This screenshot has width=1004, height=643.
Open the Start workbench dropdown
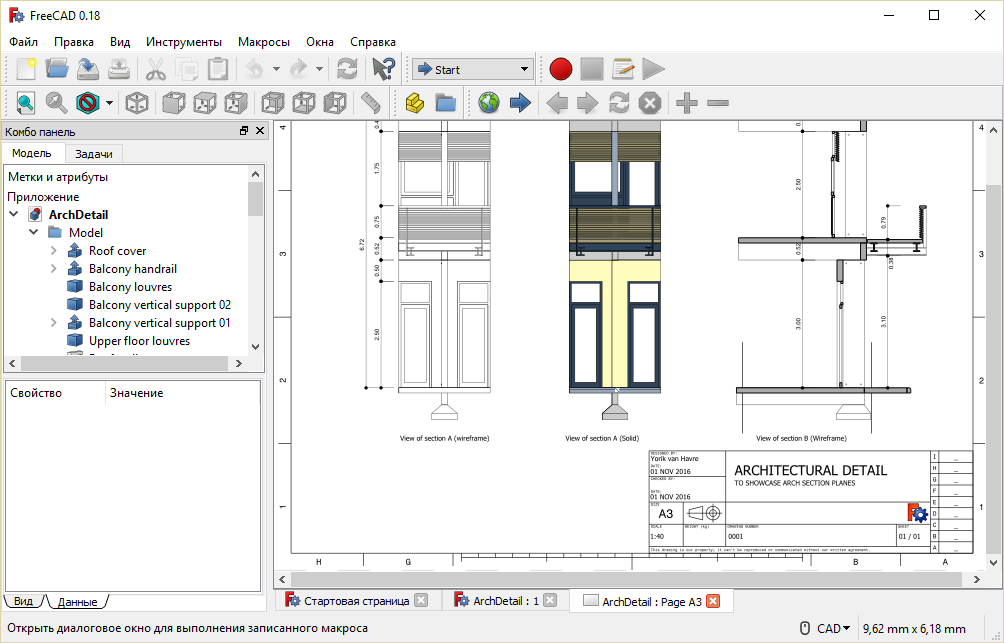tap(473, 69)
